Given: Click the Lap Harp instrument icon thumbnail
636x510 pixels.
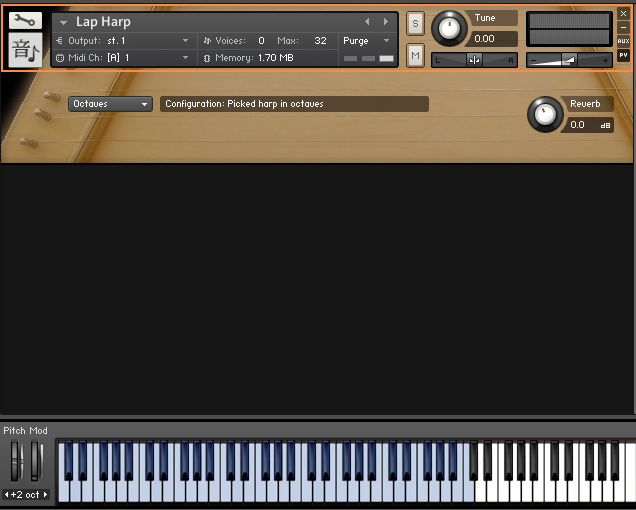Looking at the screenshot, I should tap(25, 50).
